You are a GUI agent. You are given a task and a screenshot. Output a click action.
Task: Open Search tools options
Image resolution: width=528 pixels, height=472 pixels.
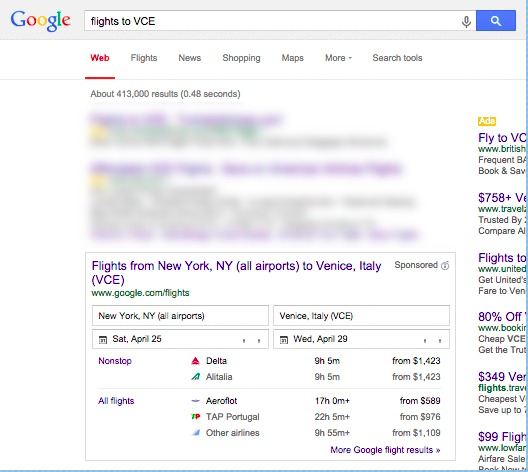click(x=397, y=58)
